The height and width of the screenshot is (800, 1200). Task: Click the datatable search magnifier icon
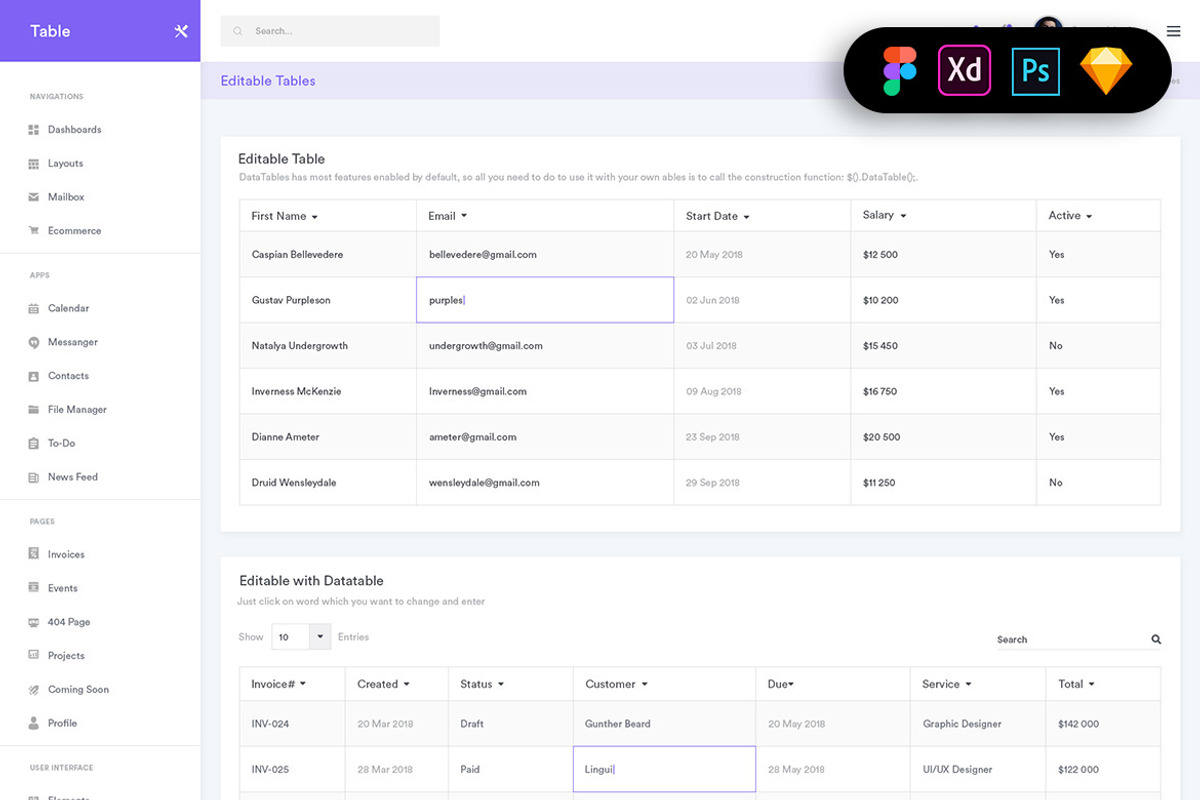(1155, 638)
